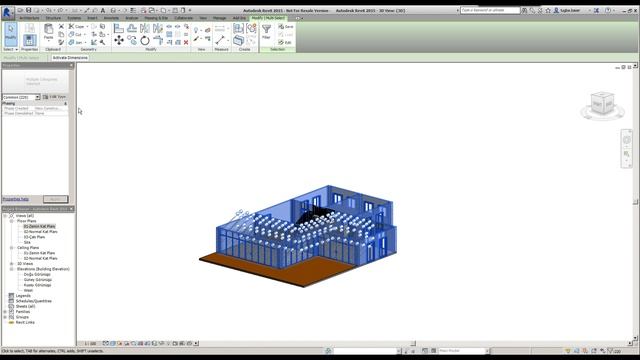
Task: Open the Insert ribbon tab
Action: 92,18
